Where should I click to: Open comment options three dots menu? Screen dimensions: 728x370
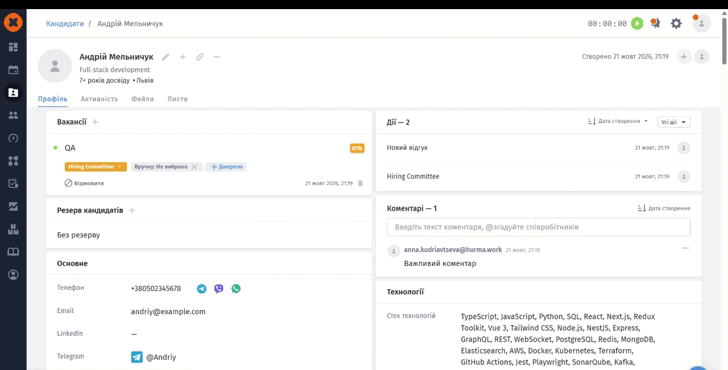pyautogui.click(x=685, y=248)
